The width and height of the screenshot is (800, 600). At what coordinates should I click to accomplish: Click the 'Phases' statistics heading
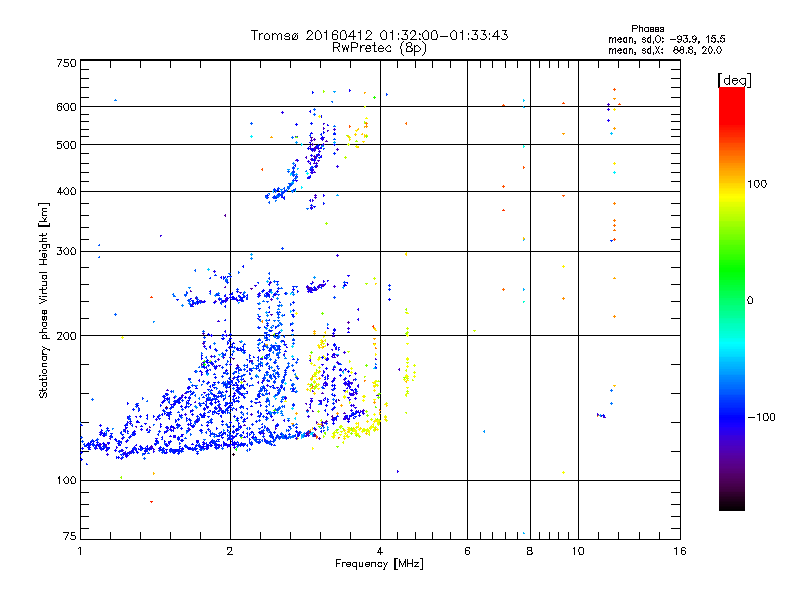pyautogui.click(x=647, y=29)
